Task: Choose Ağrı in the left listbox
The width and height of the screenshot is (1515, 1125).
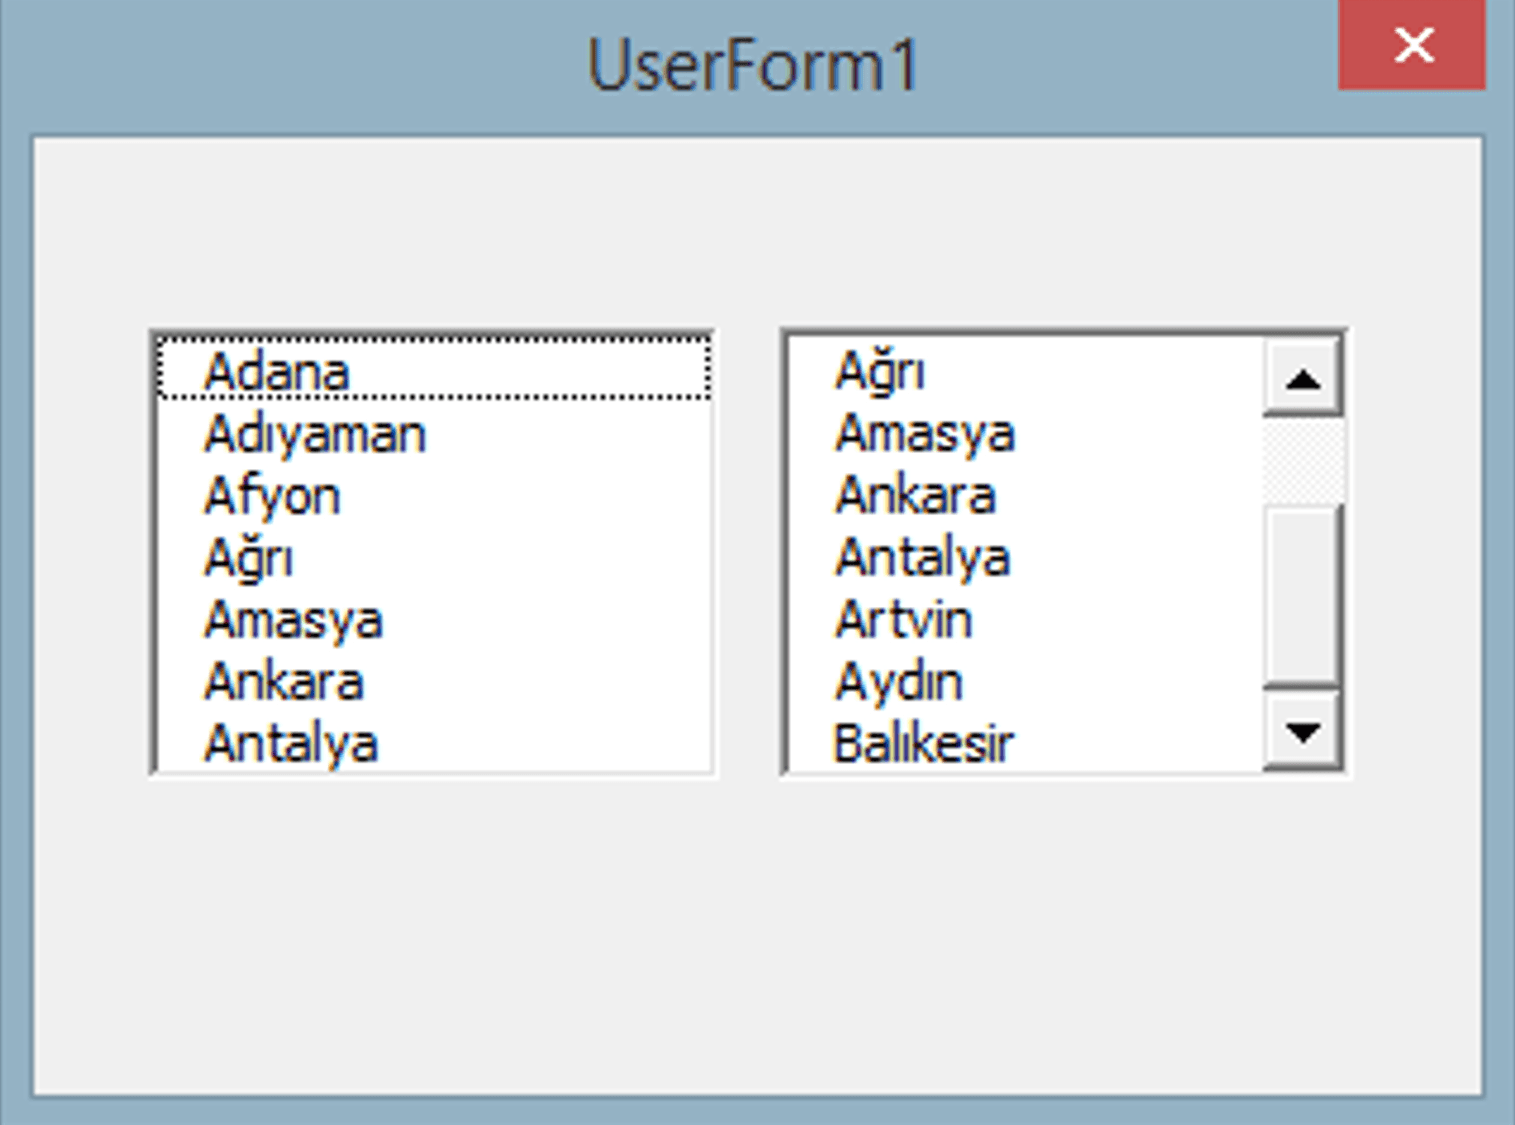Action: pyautogui.click(x=434, y=557)
